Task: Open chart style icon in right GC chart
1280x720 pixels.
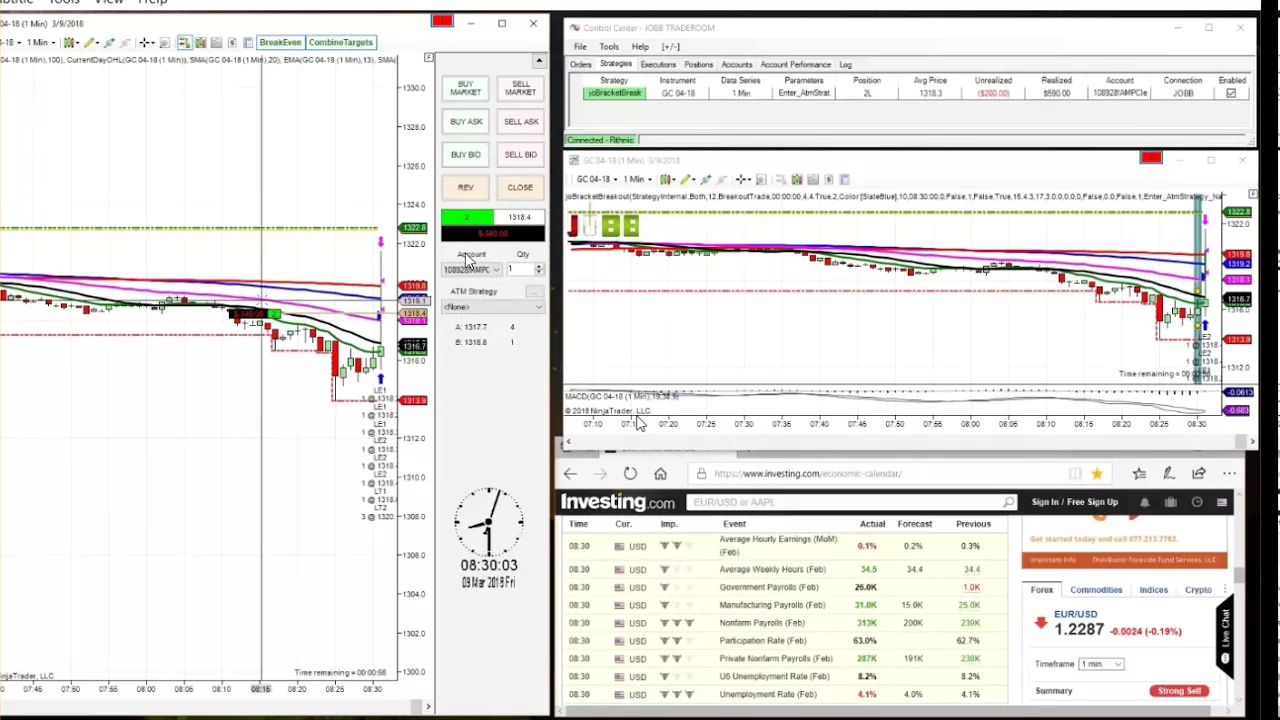Action: point(666,179)
